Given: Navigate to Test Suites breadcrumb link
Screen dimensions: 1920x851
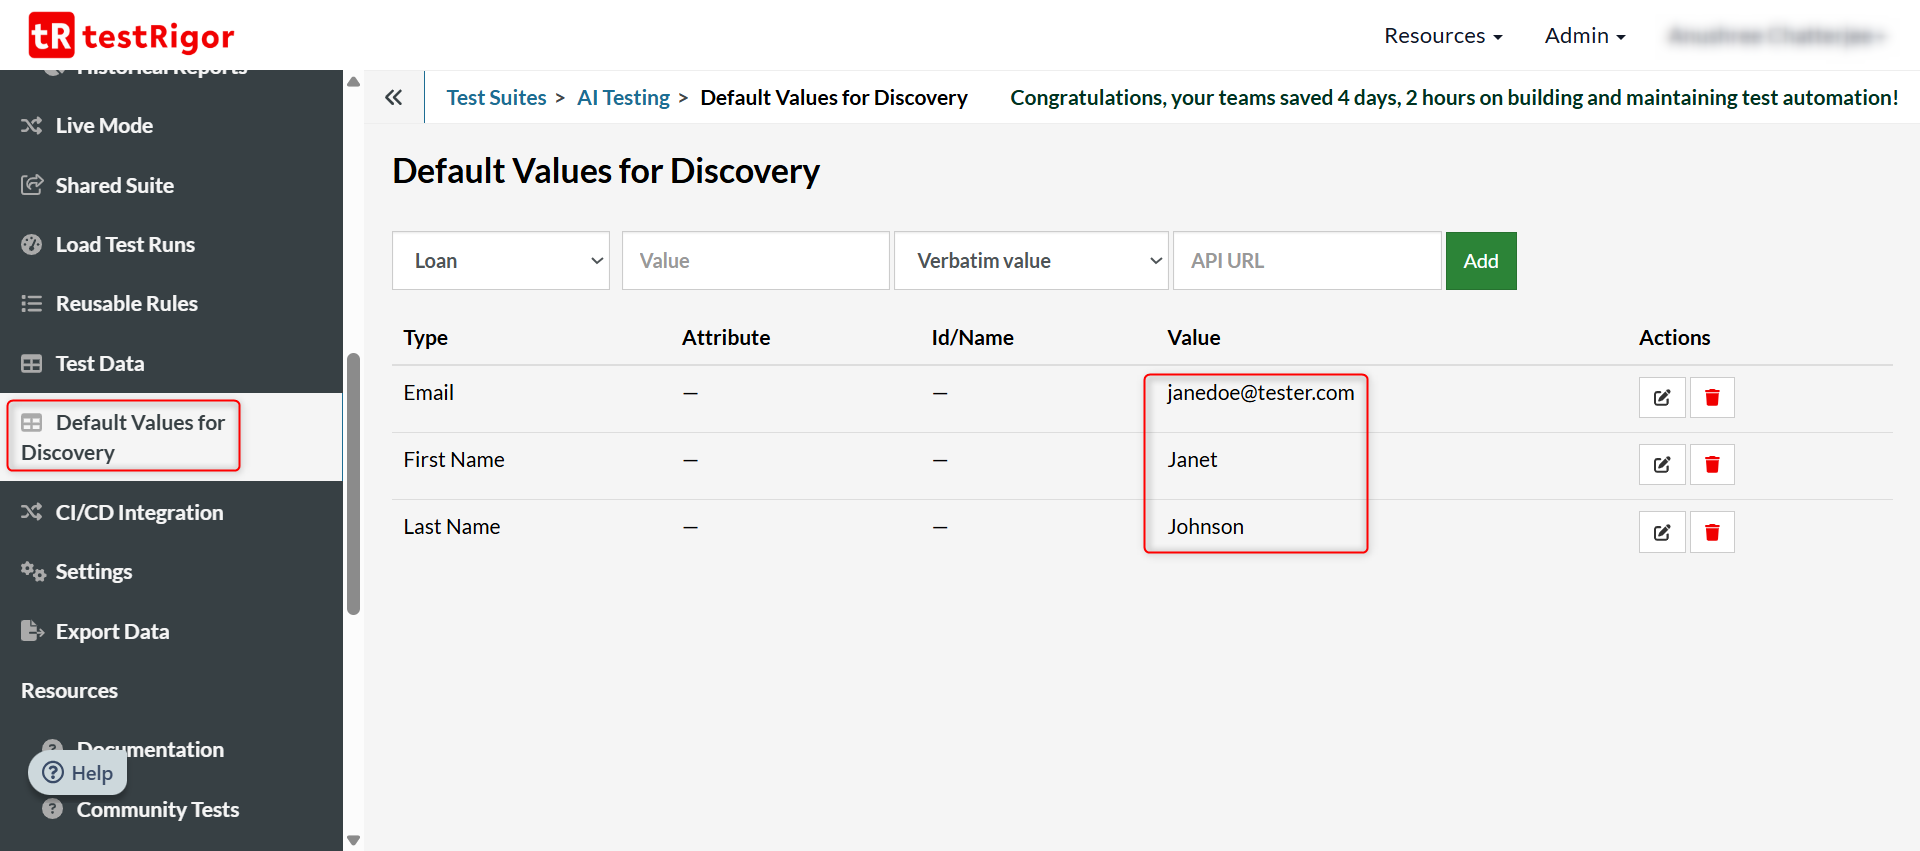Looking at the screenshot, I should (496, 98).
